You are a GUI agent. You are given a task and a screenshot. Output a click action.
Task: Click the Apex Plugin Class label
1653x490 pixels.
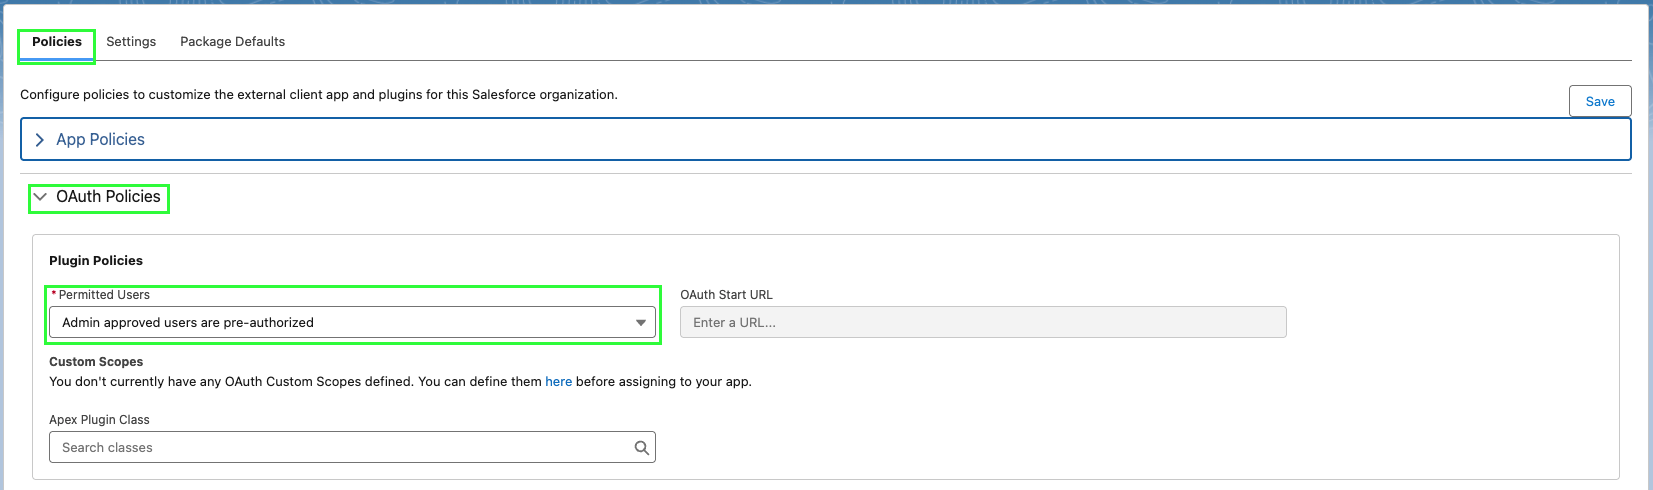click(99, 420)
